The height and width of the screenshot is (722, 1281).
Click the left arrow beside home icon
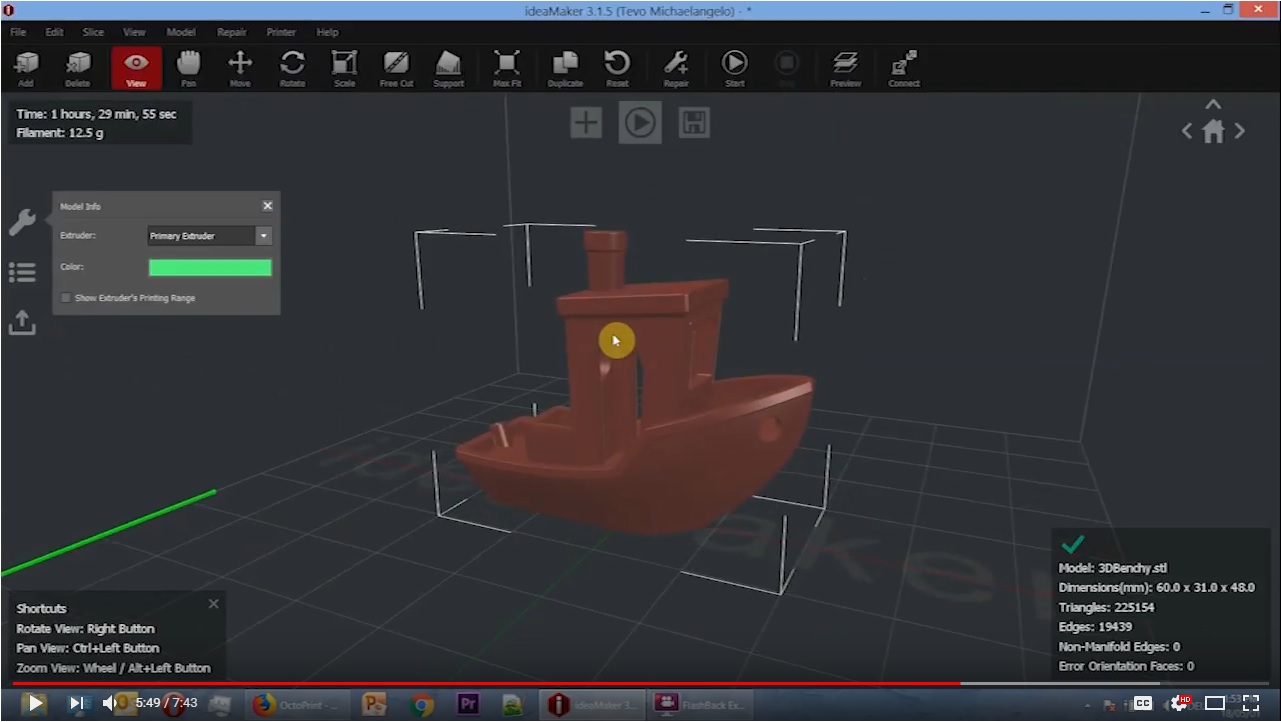(1187, 131)
